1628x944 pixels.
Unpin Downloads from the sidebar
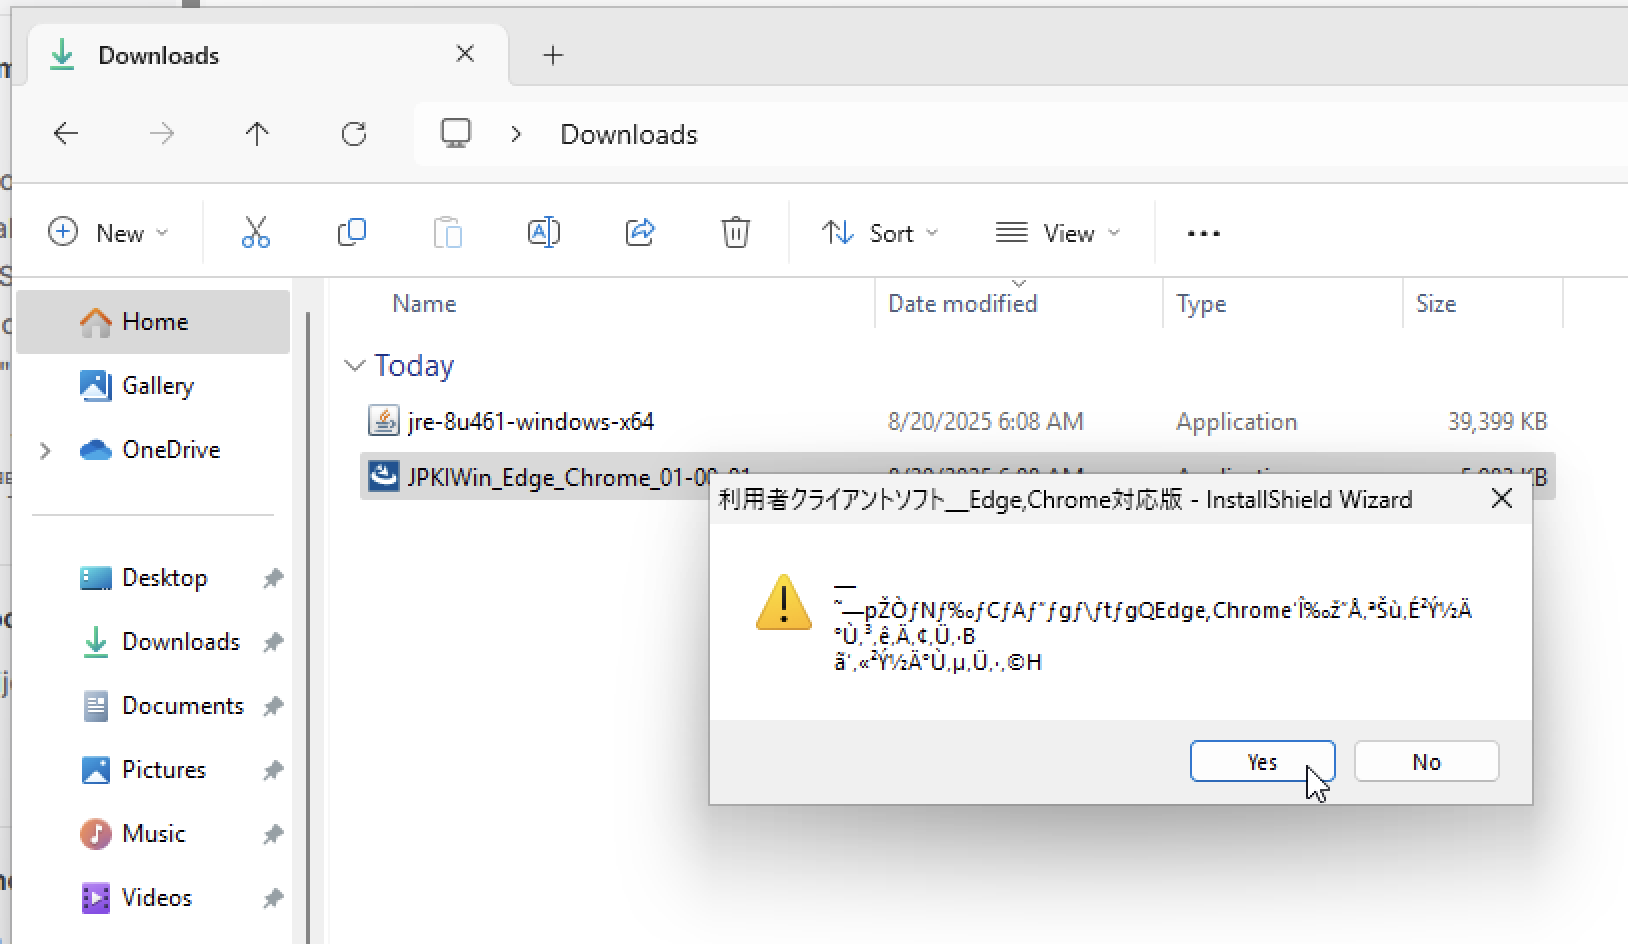273,641
